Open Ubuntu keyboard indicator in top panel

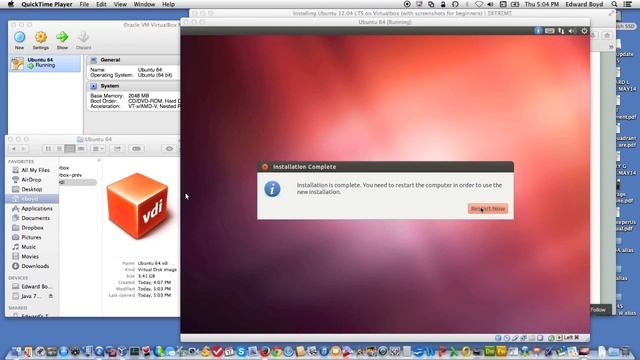(549, 31)
